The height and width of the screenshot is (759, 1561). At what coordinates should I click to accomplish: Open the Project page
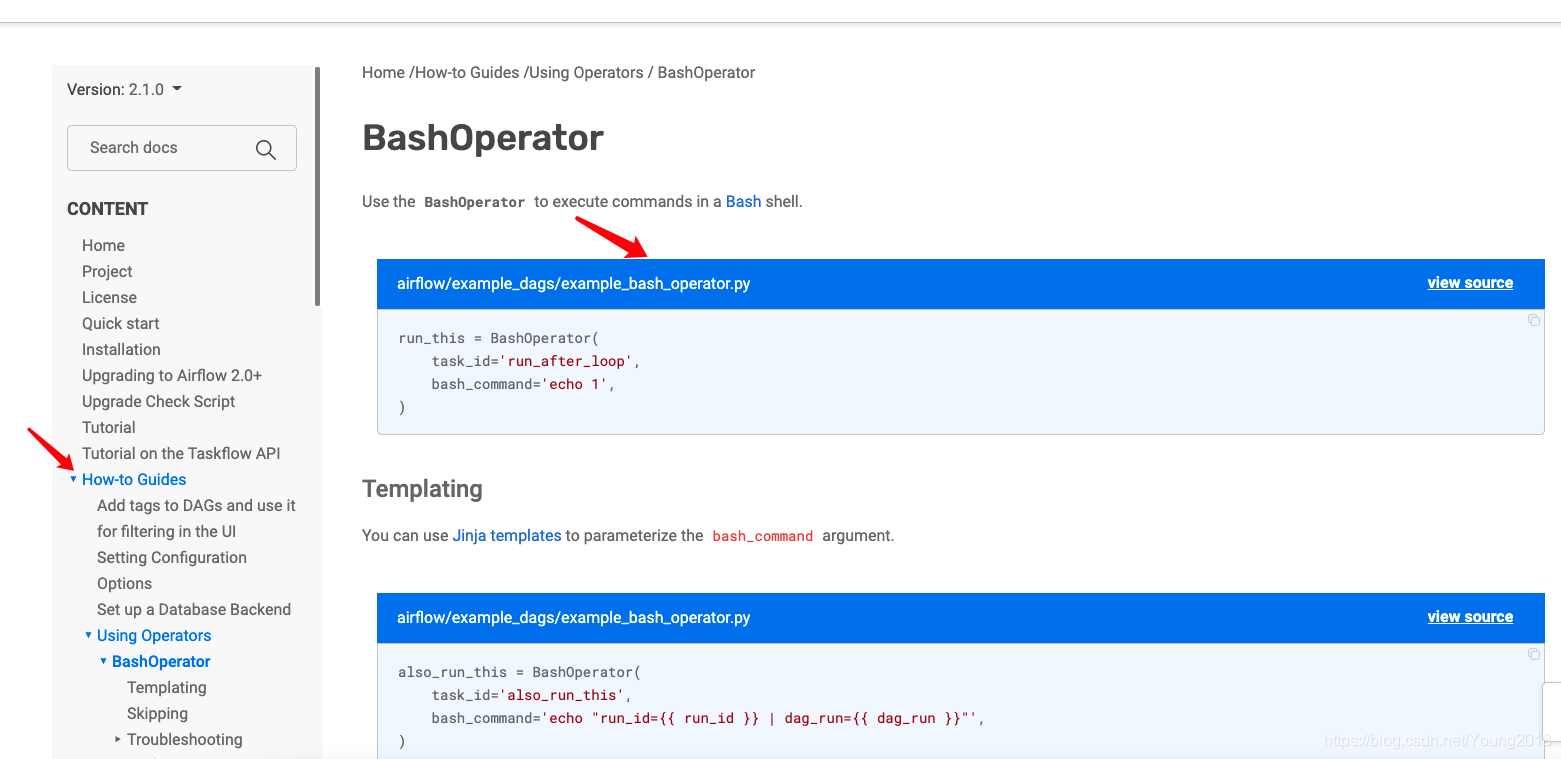point(107,271)
